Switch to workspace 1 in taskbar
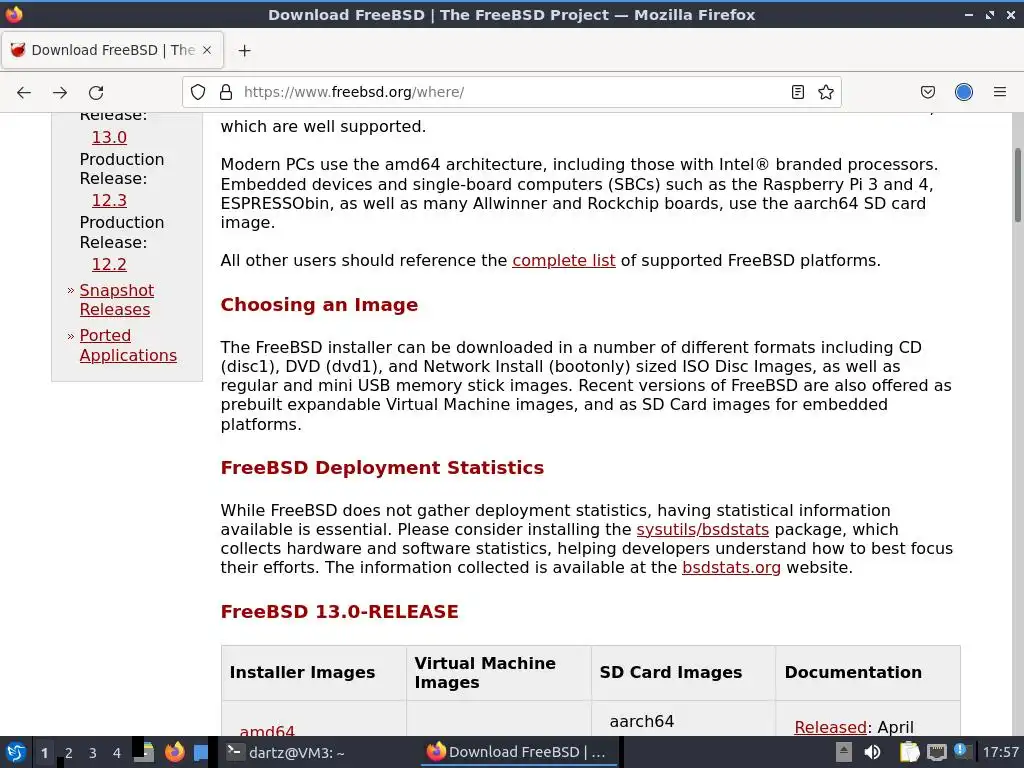Image resolution: width=1024 pixels, height=768 pixels. (x=44, y=753)
